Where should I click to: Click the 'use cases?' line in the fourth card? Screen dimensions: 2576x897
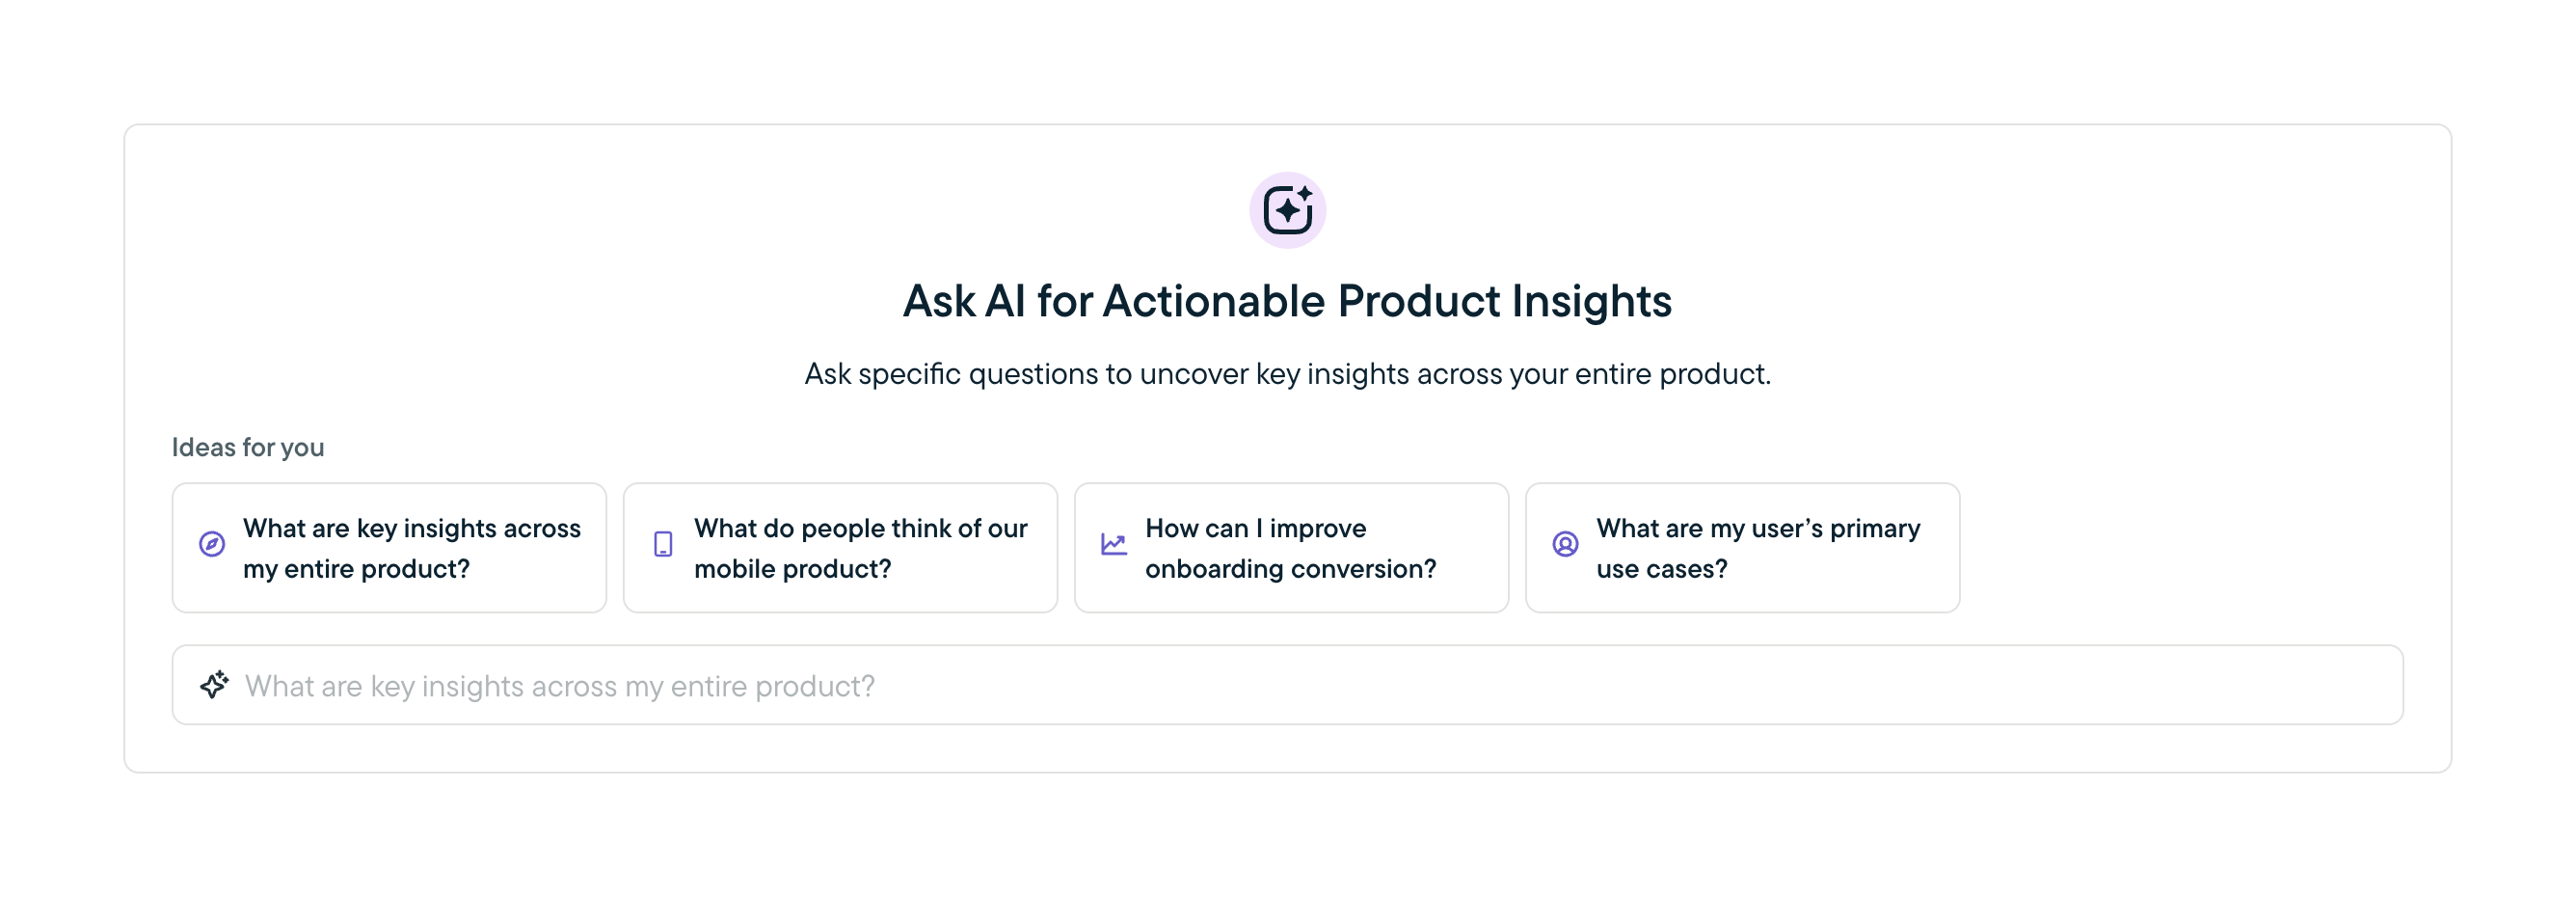[1661, 569]
